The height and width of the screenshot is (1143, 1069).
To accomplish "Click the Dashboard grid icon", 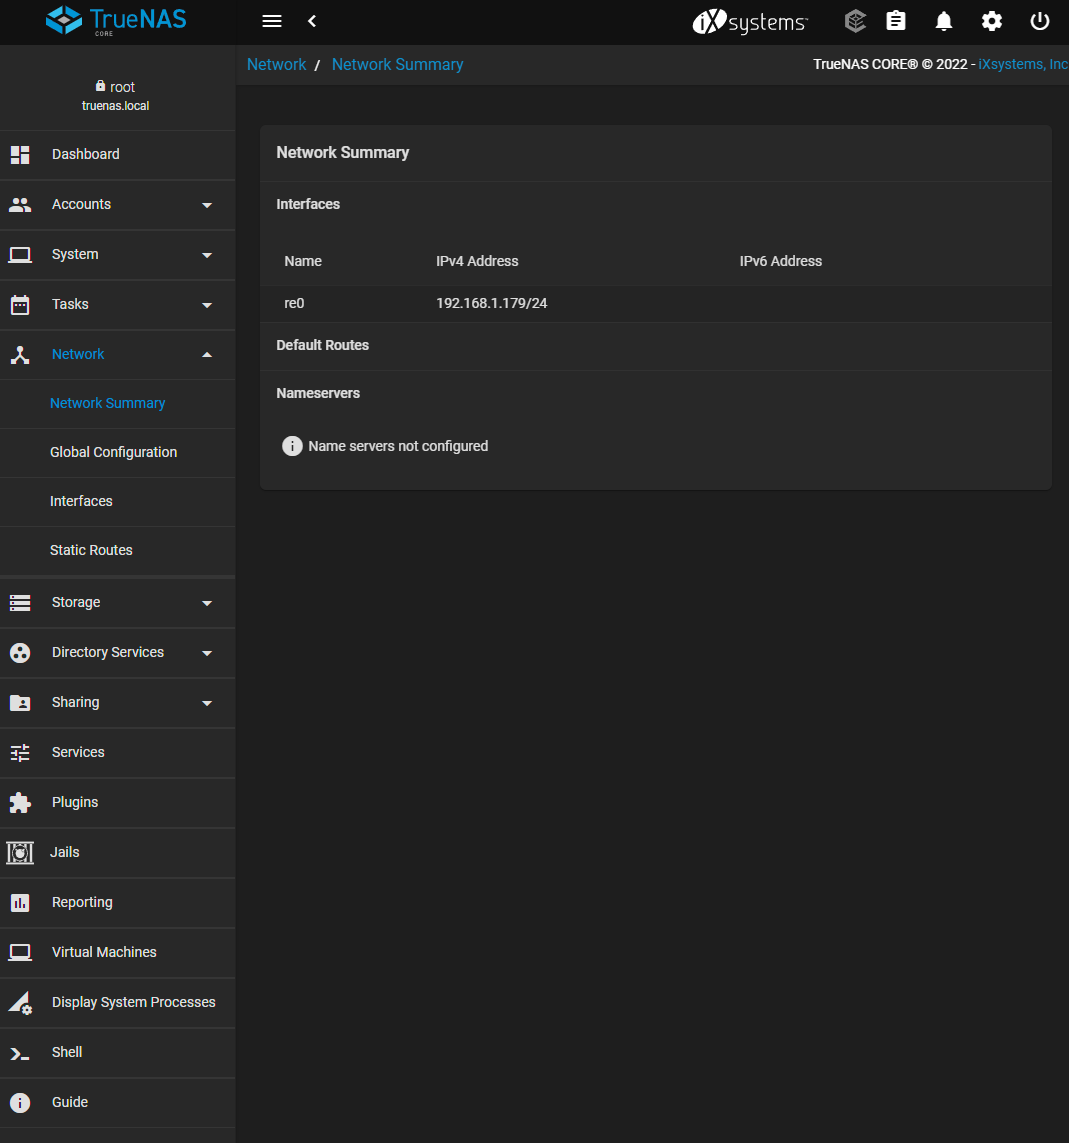I will (x=20, y=155).
